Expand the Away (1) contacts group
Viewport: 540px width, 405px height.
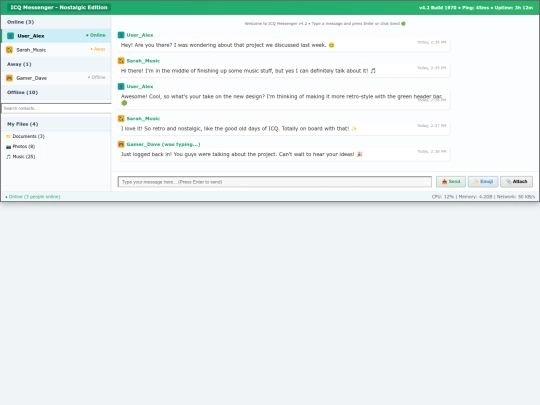tap(56, 64)
